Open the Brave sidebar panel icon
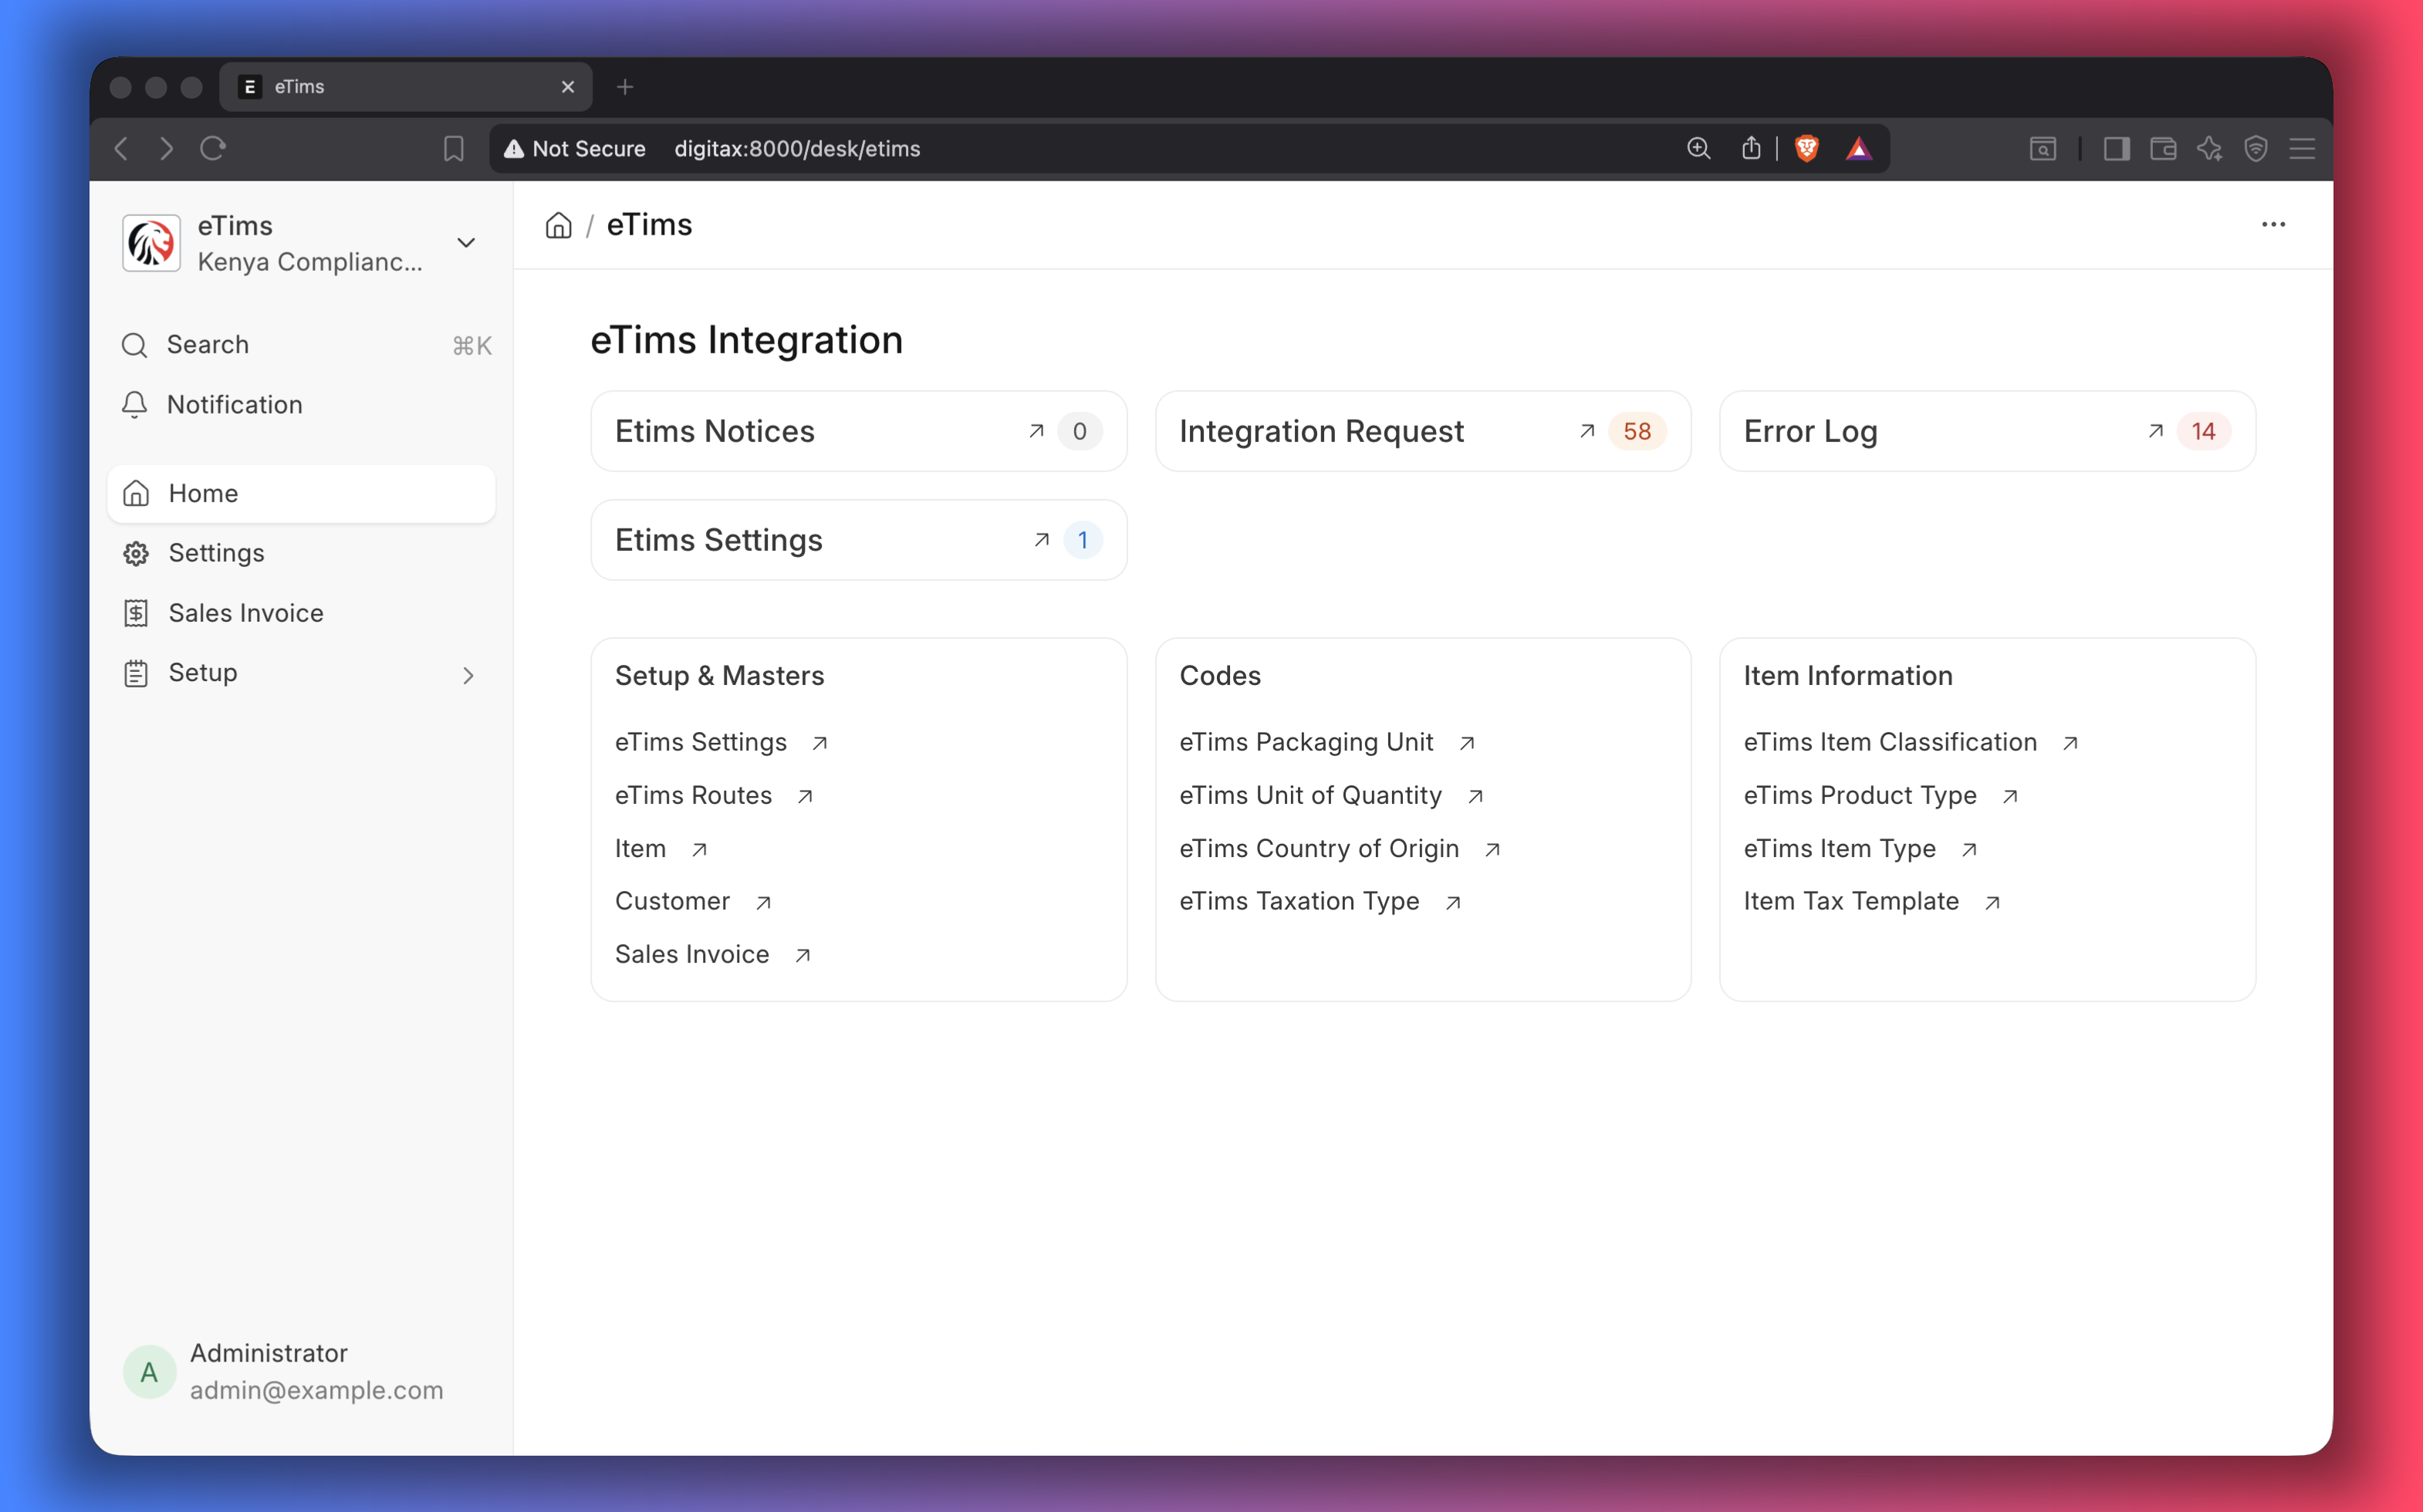Viewport: 2423px width, 1512px height. pyautogui.click(x=2115, y=149)
